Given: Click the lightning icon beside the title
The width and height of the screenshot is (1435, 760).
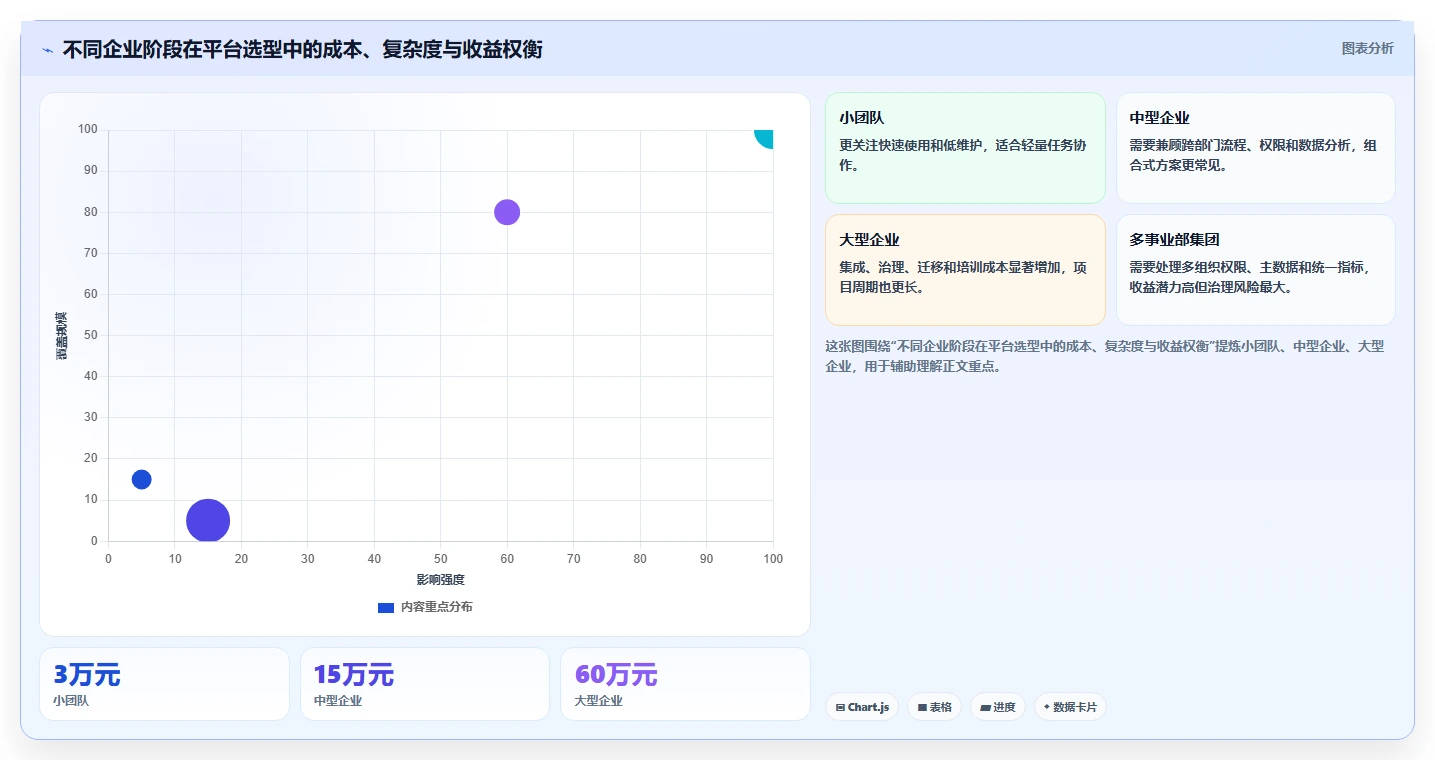Looking at the screenshot, I should (x=48, y=49).
